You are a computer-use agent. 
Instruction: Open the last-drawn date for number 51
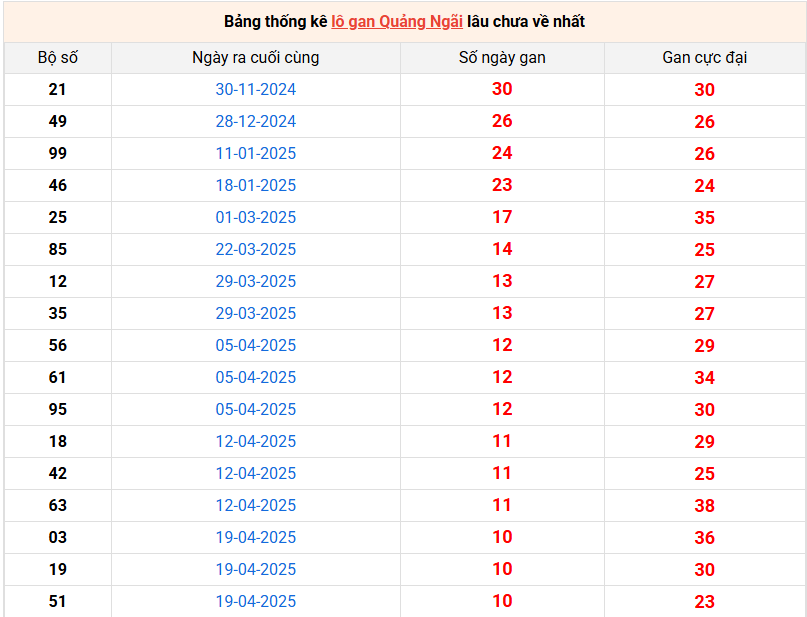click(x=256, y=601)
